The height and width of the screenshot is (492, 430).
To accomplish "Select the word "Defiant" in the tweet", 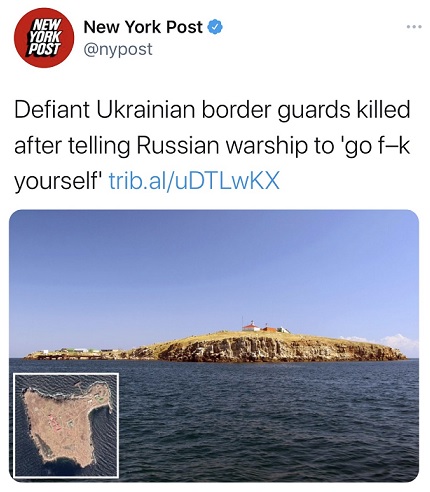I will 52,110.
